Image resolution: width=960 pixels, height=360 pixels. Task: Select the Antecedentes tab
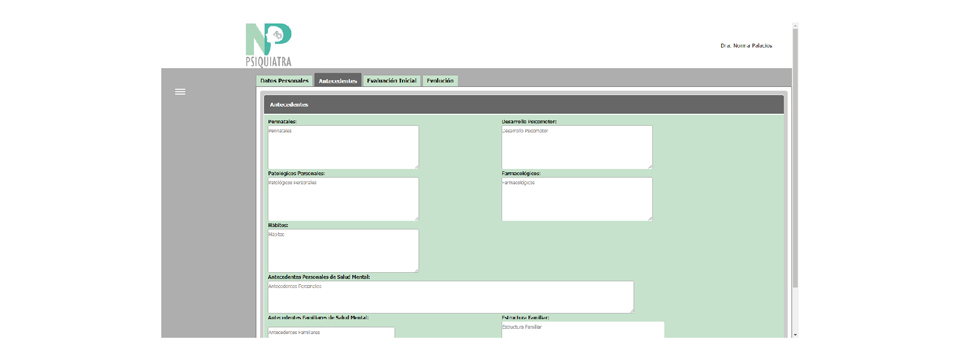click(338, 81)
